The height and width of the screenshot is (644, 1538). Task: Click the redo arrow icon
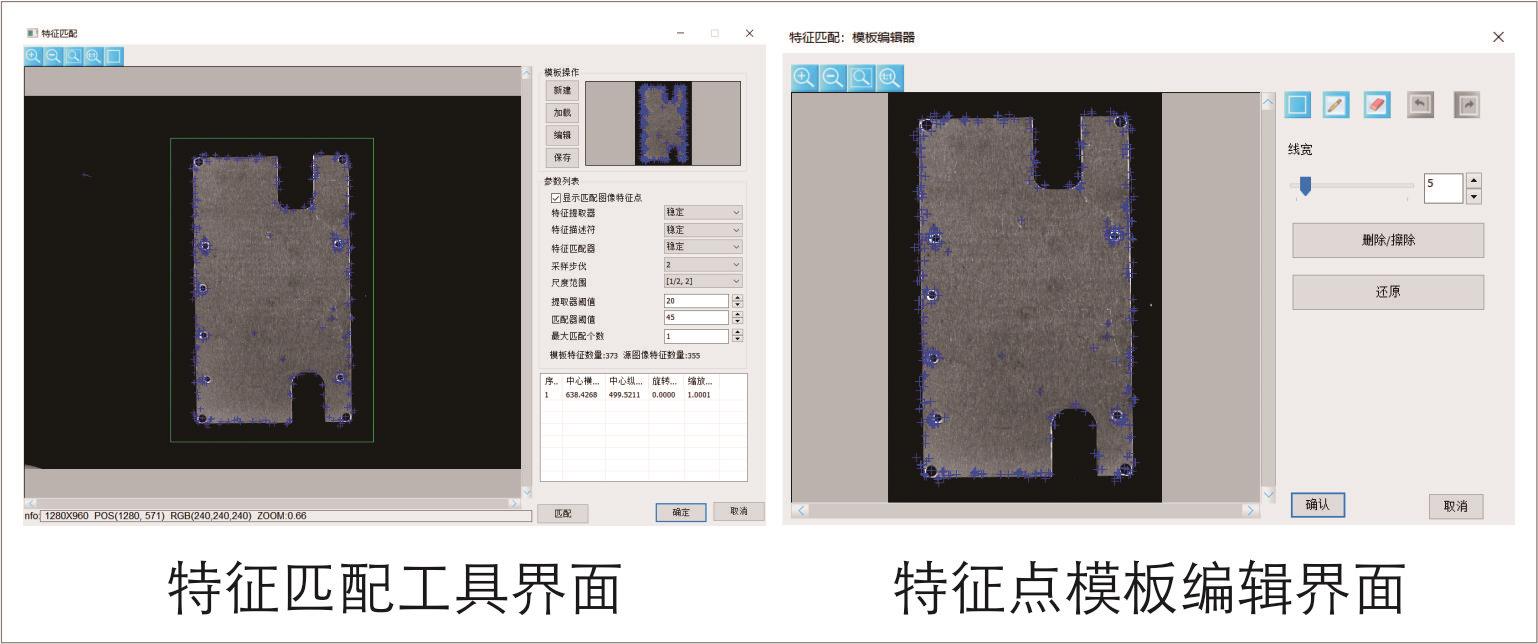(x=1466, y=105)
